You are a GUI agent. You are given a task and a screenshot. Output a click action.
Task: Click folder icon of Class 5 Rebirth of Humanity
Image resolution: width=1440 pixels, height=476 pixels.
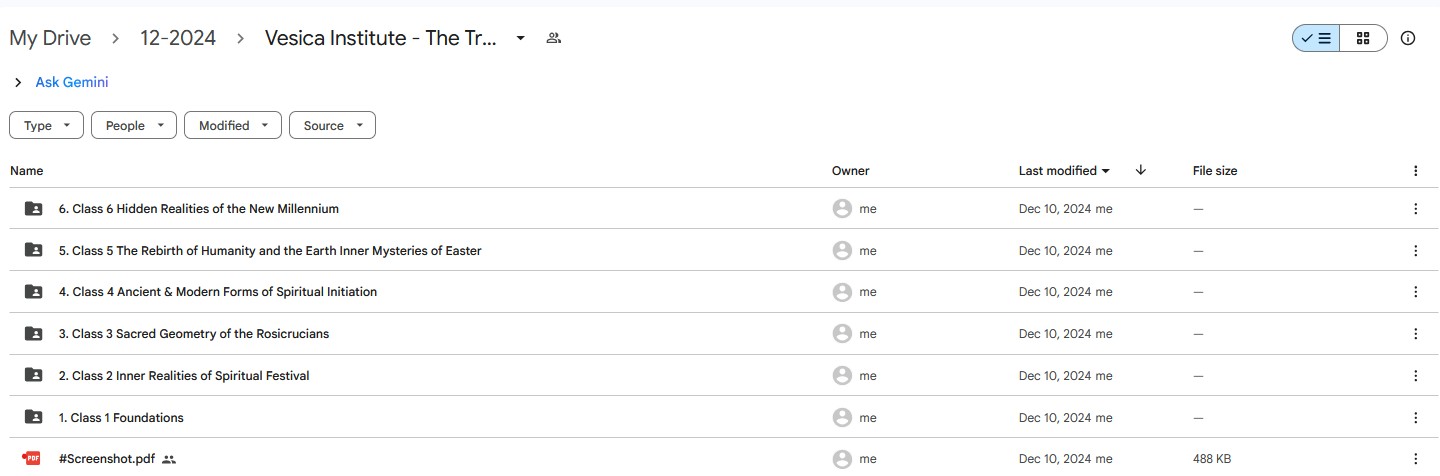(33, 250)
